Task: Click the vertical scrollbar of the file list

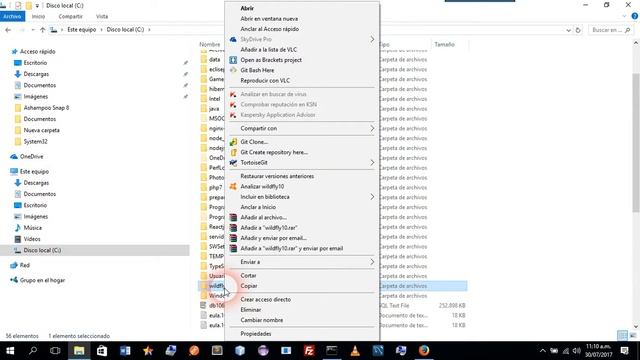Action: [636, 143]
